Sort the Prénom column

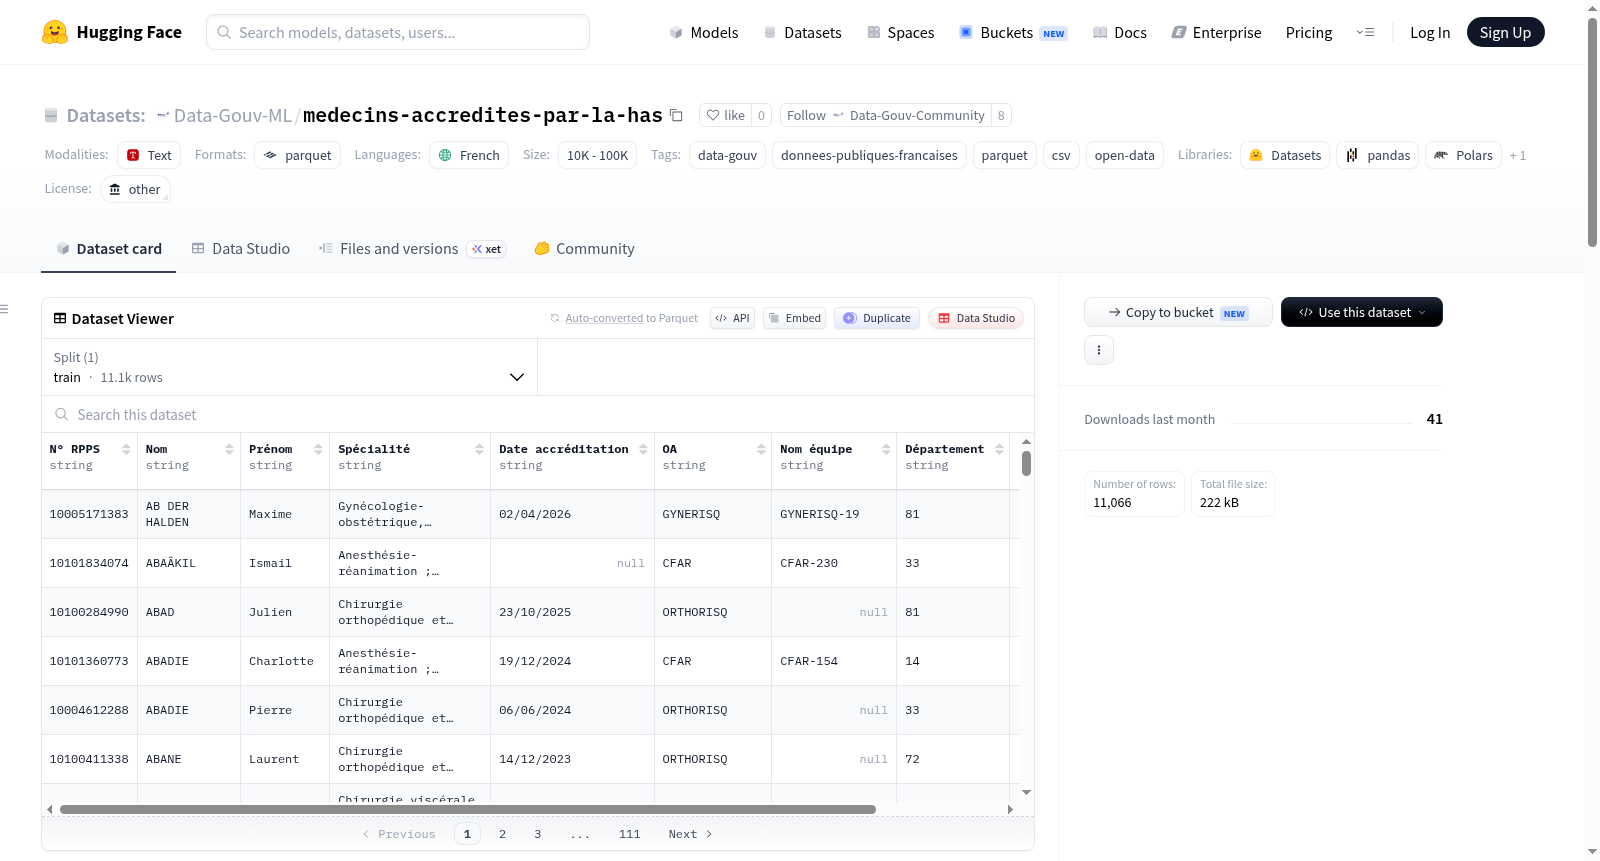tap(318, 449)
